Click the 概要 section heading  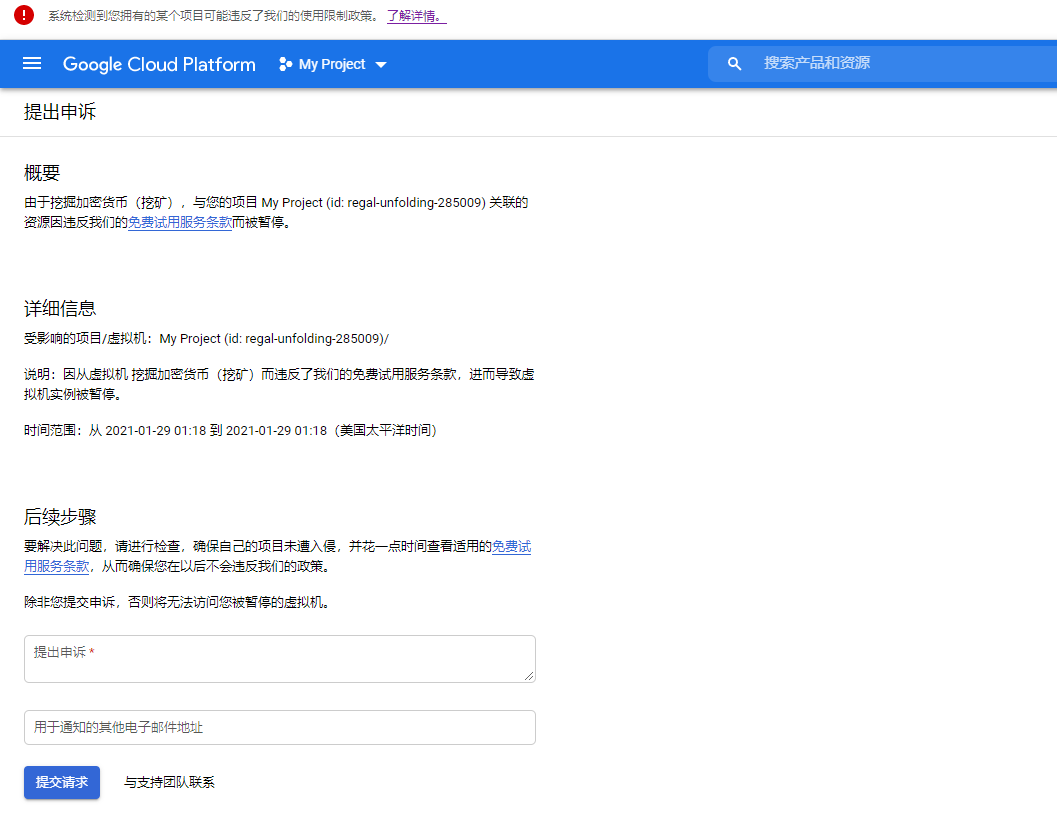40,172
